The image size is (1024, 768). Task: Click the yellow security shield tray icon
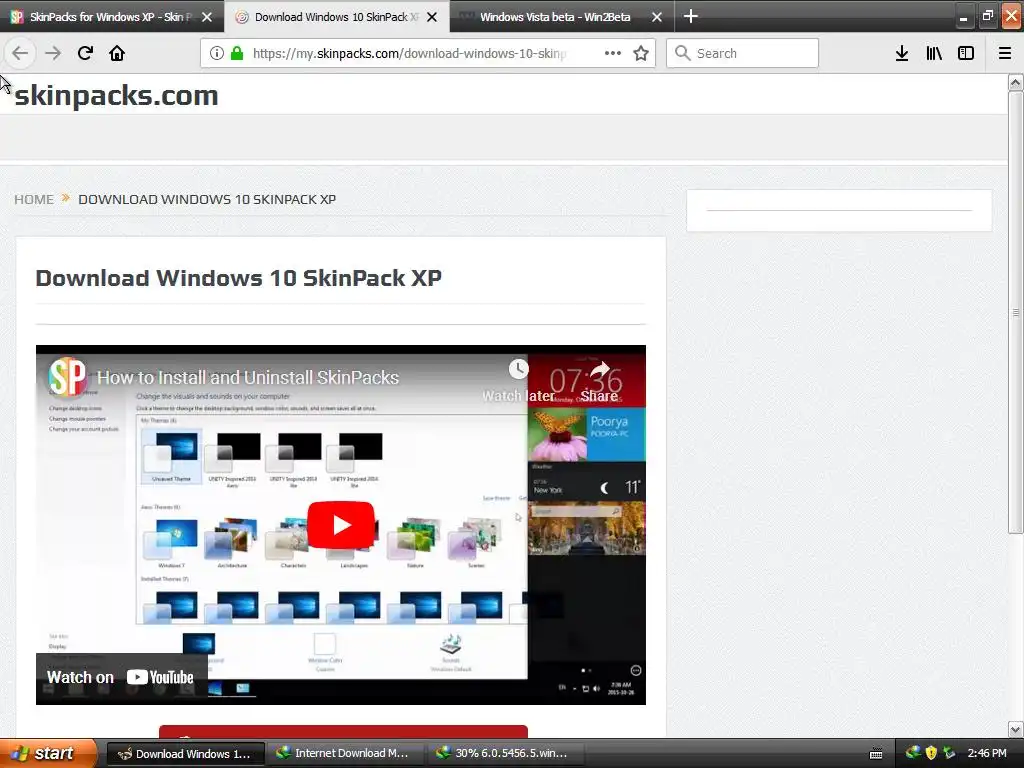click(x=931, y=753)
